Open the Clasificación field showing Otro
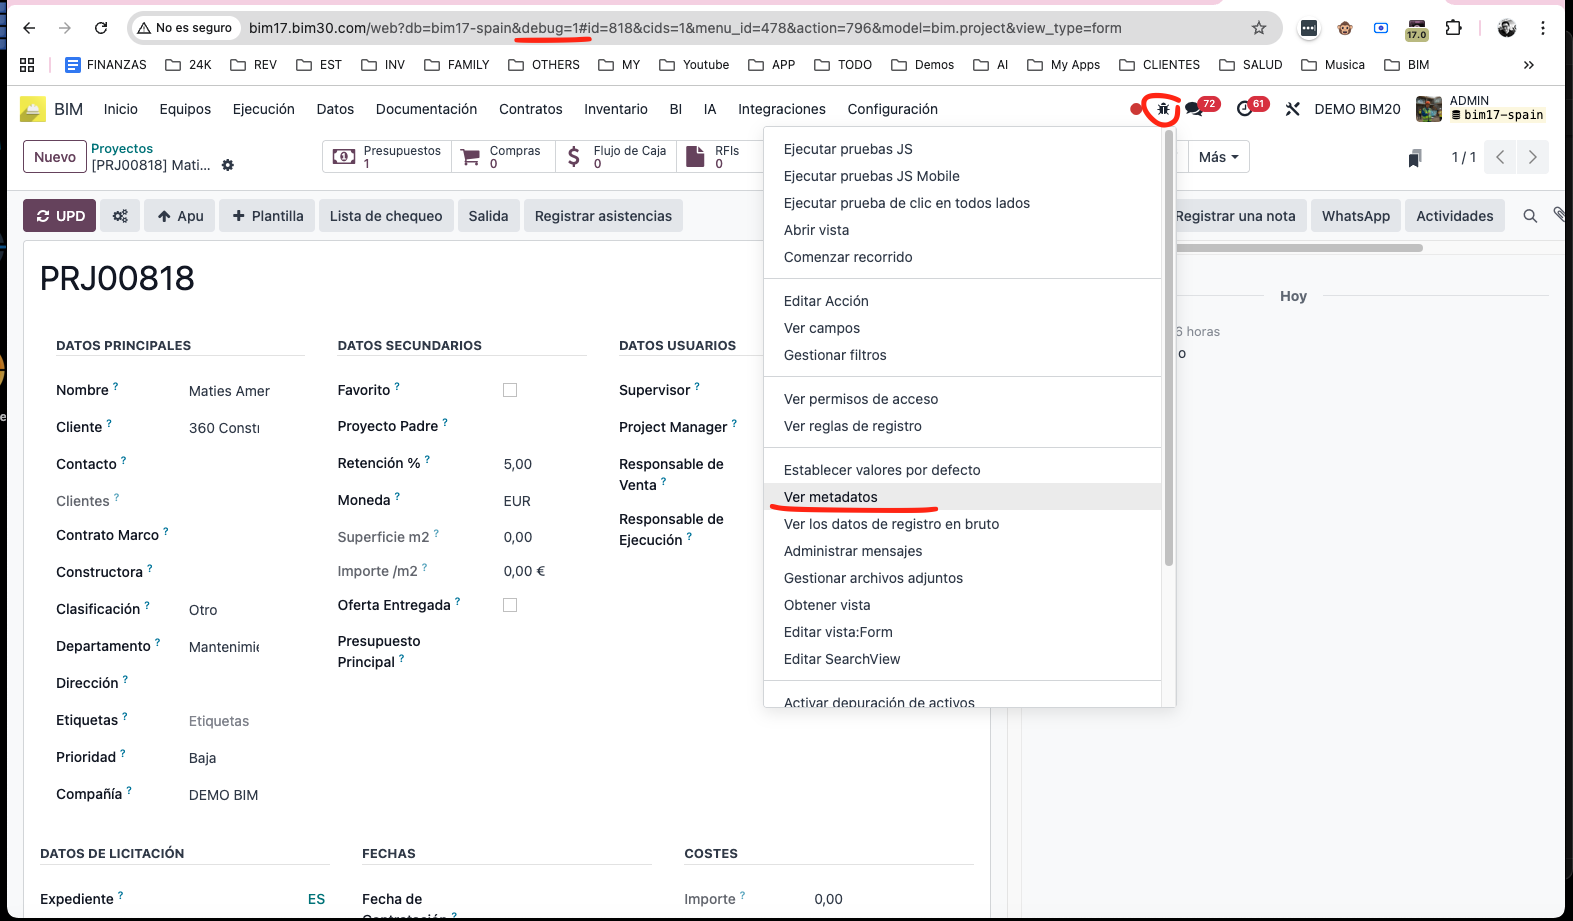 tap(203, 610)
